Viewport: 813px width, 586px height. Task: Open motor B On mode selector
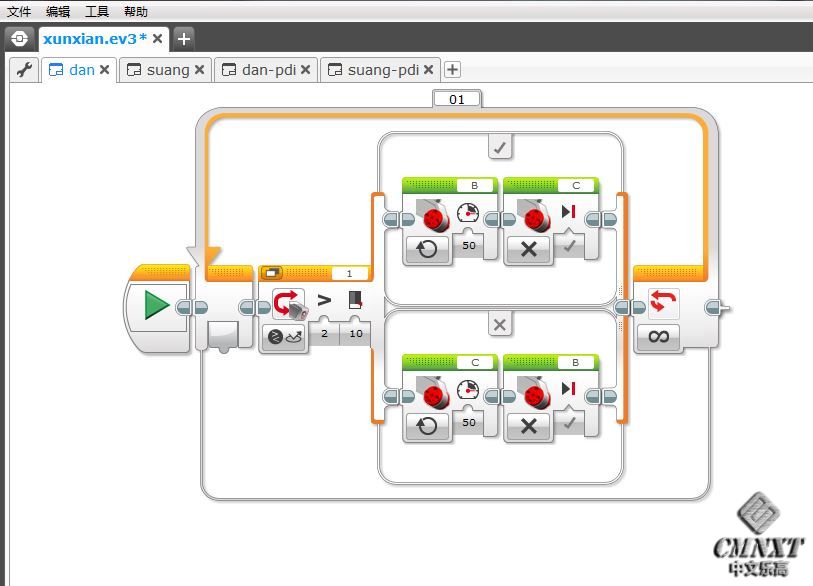[427, 249]
